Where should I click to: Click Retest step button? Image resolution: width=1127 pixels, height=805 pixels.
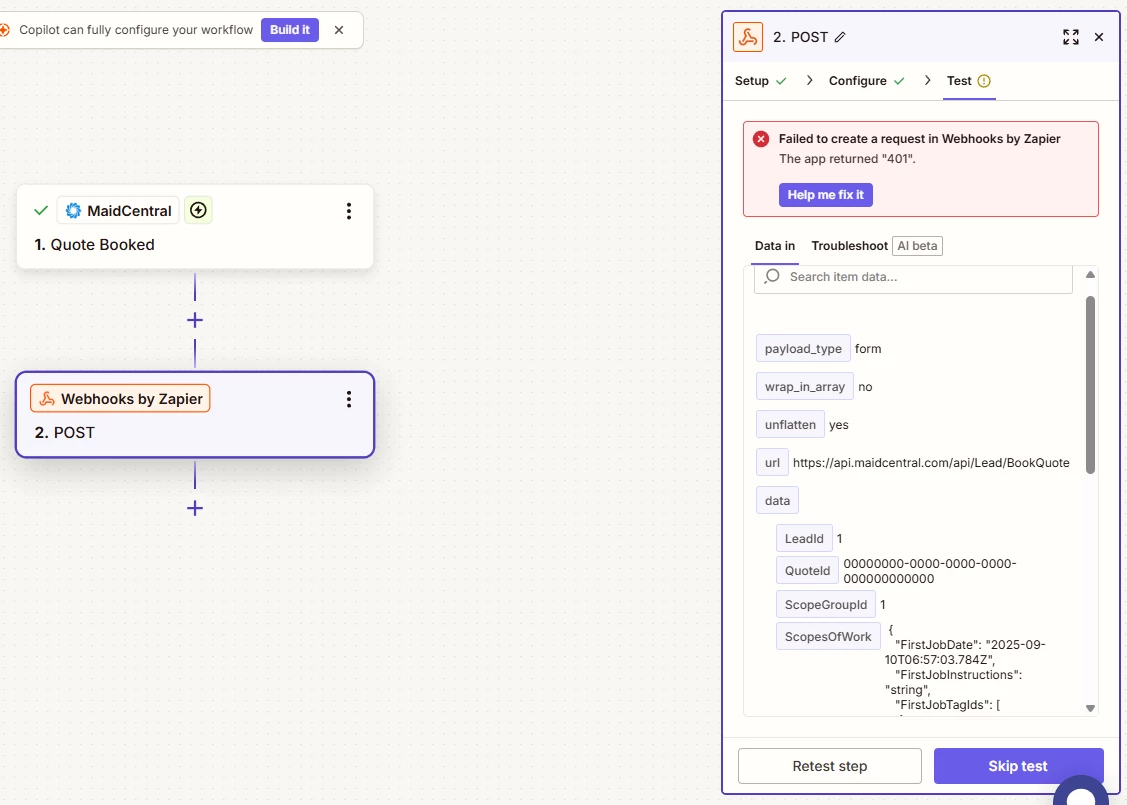point(829,766)
